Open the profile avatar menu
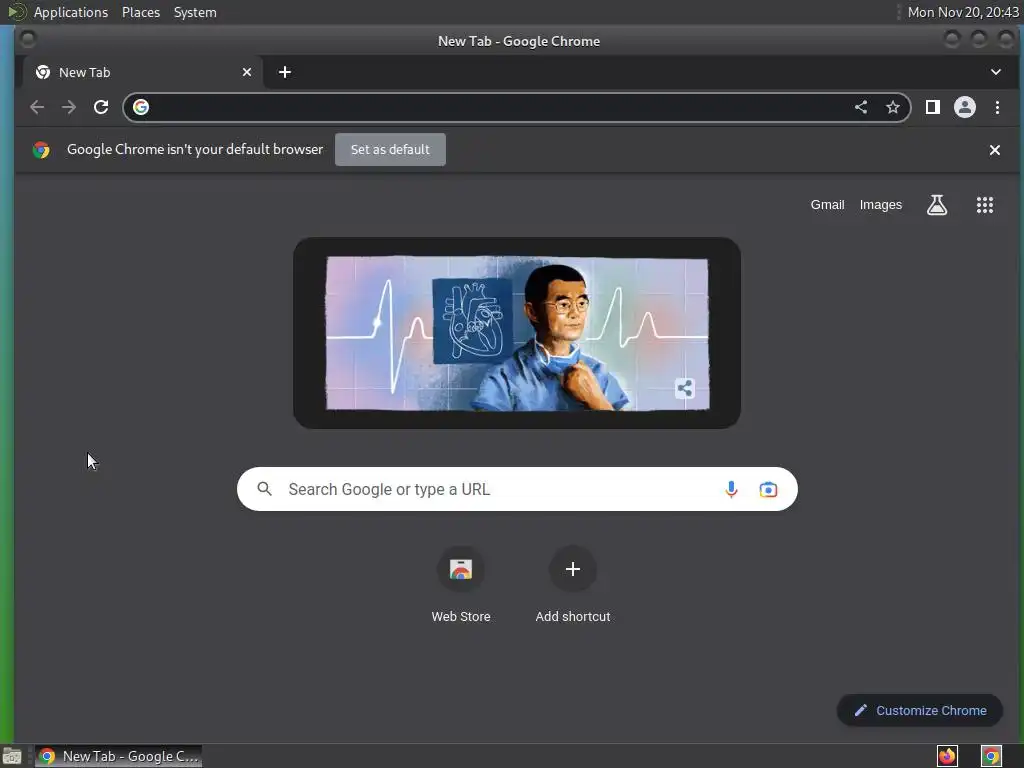This screenshot has height=768, width=1024. [965, 107]
